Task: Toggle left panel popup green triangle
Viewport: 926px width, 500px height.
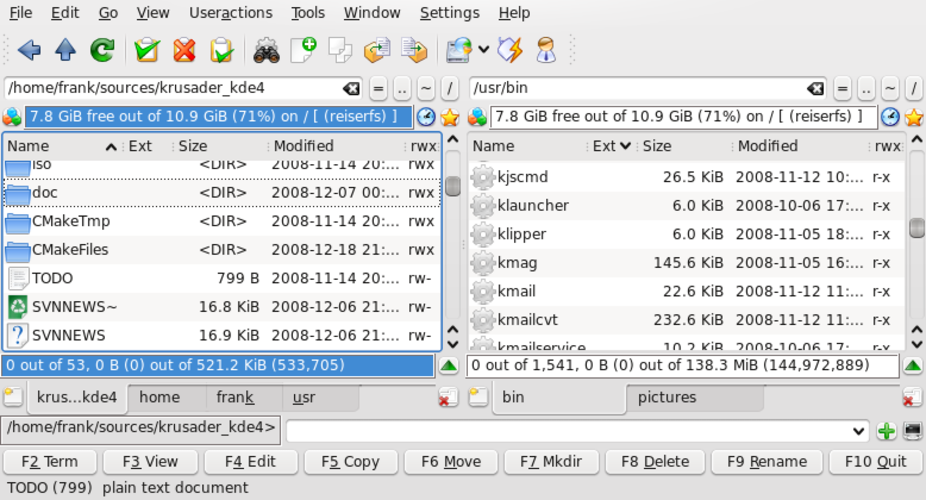Action: pyautogui.click(x=449, y=366)
